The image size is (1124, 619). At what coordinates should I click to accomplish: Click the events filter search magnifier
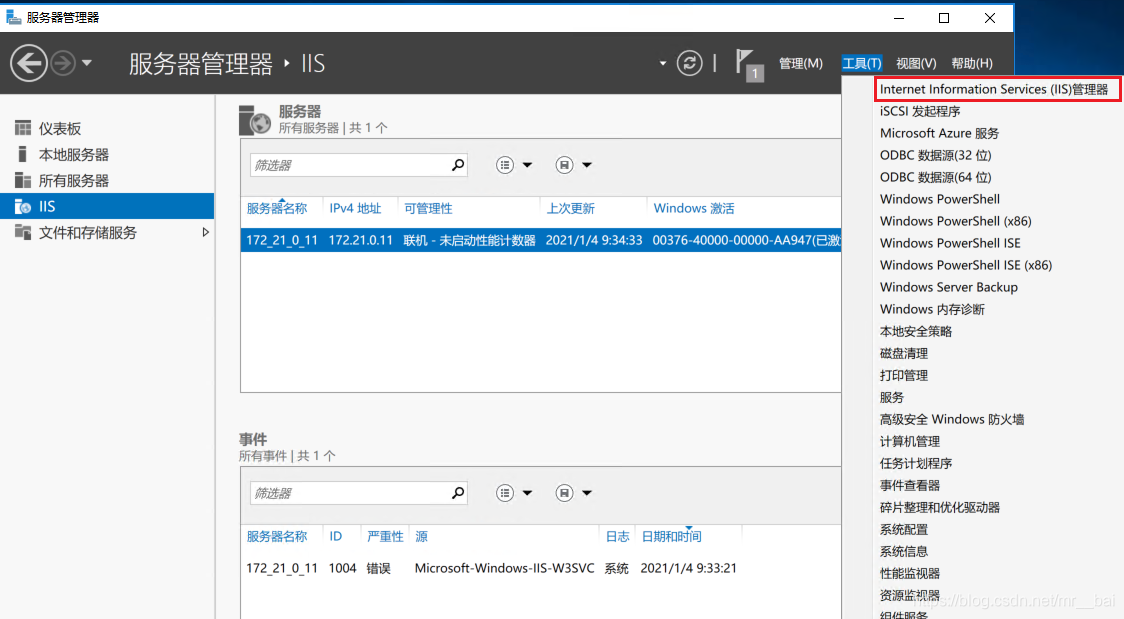tap(458, 493)
